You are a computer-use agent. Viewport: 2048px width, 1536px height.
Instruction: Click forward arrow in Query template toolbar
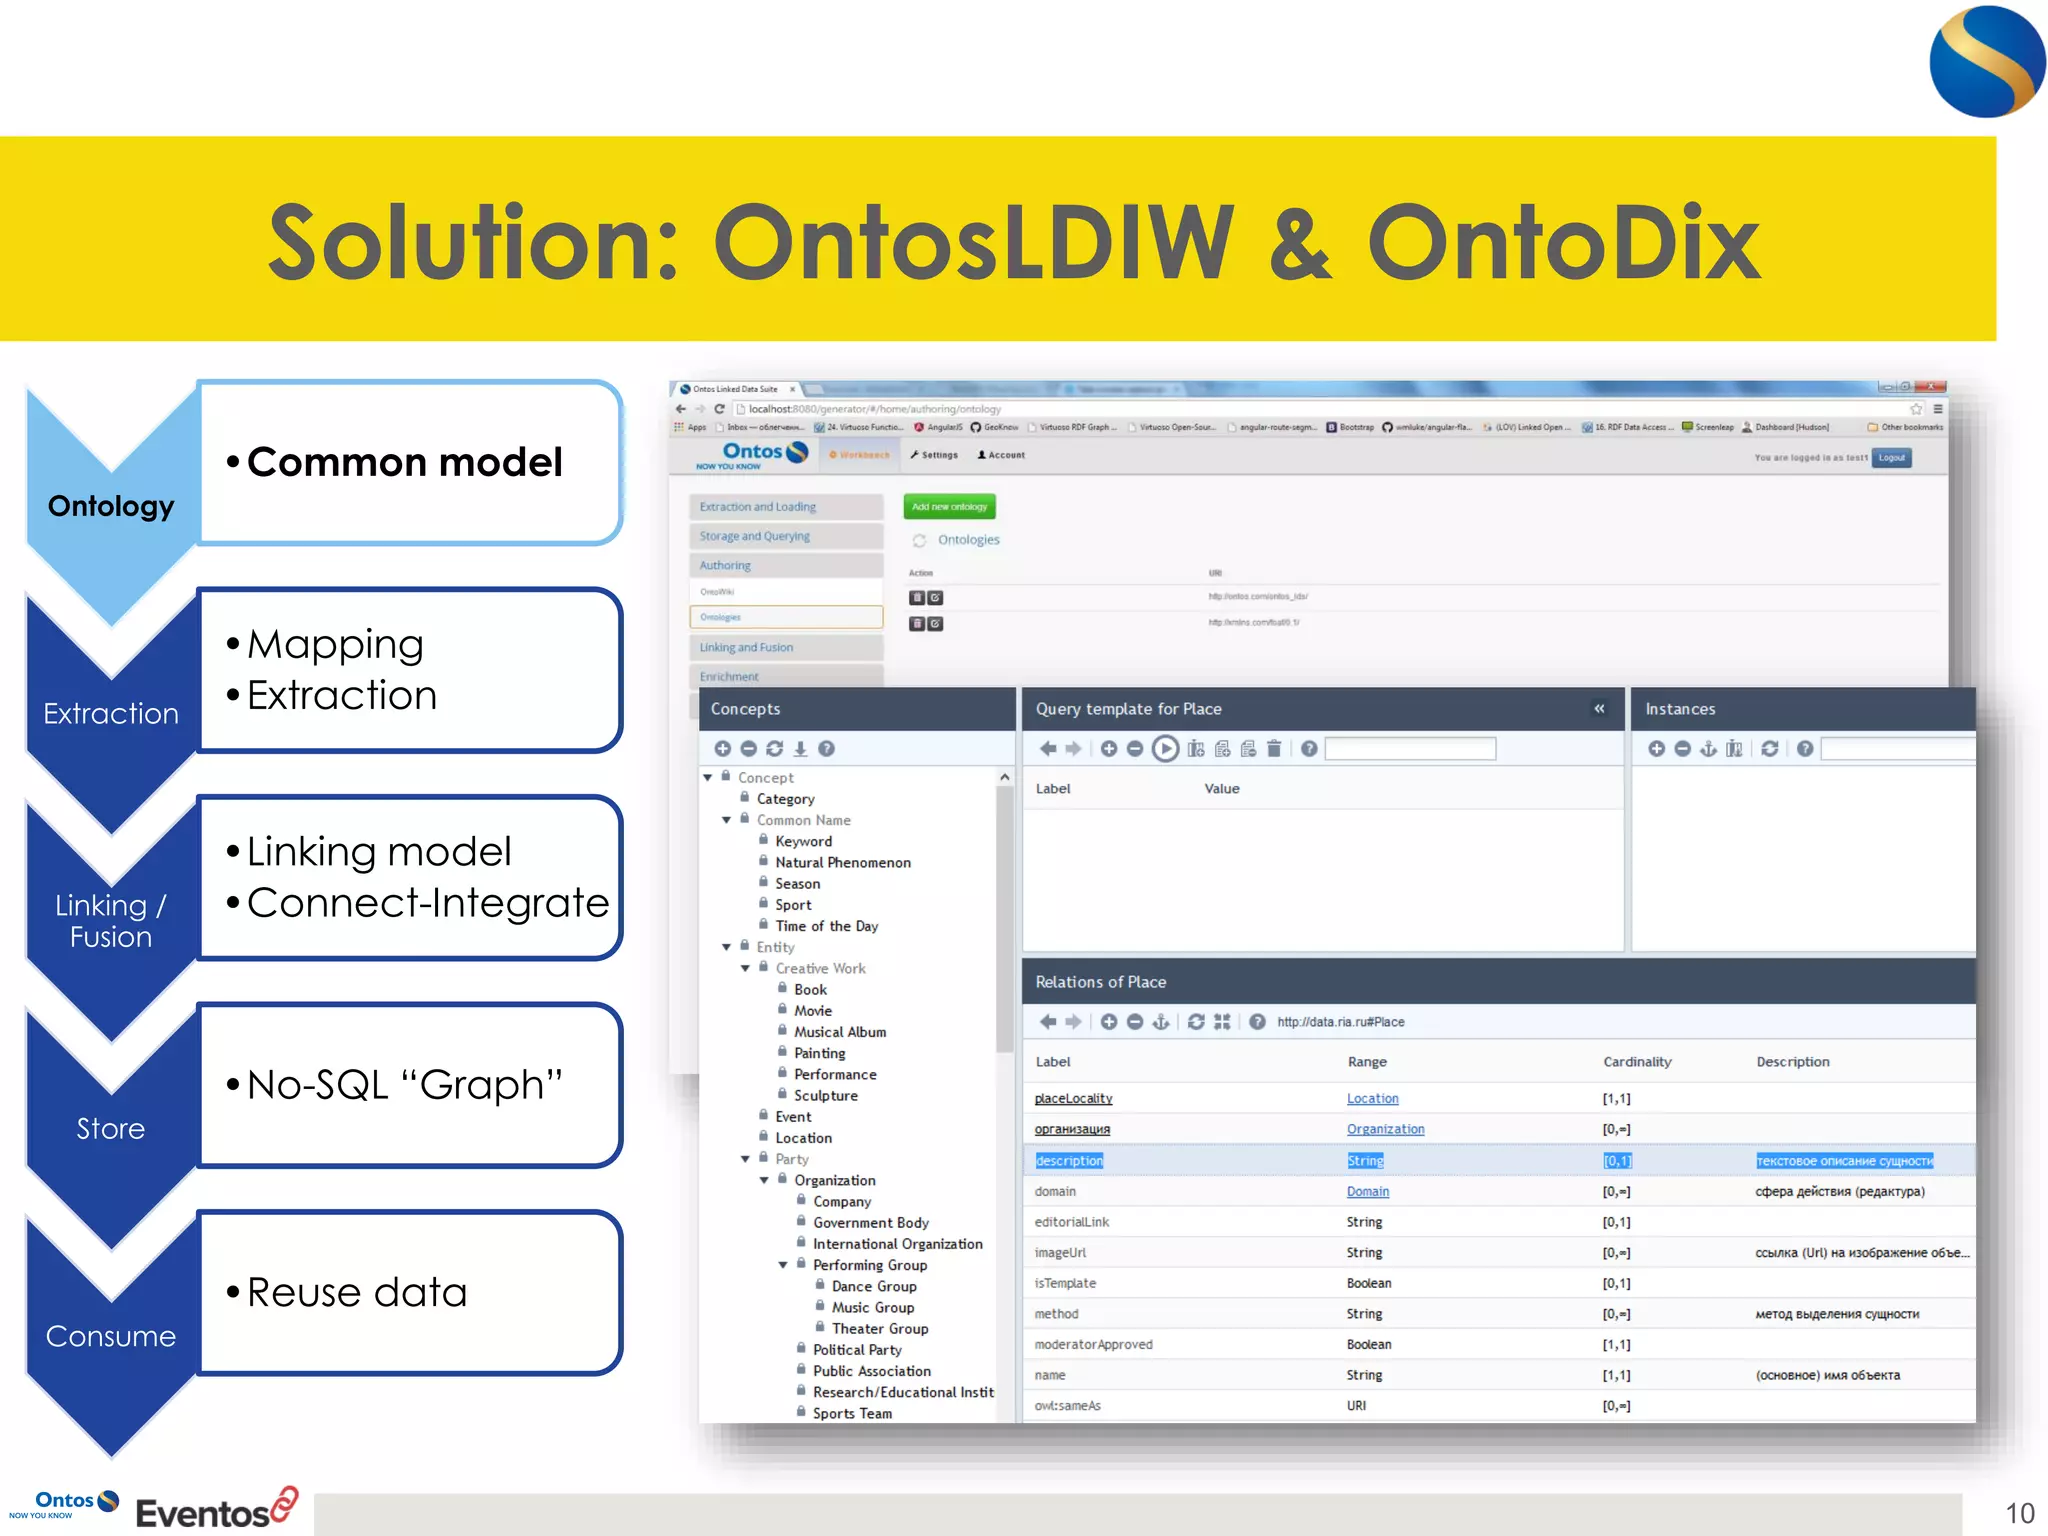1073,748
